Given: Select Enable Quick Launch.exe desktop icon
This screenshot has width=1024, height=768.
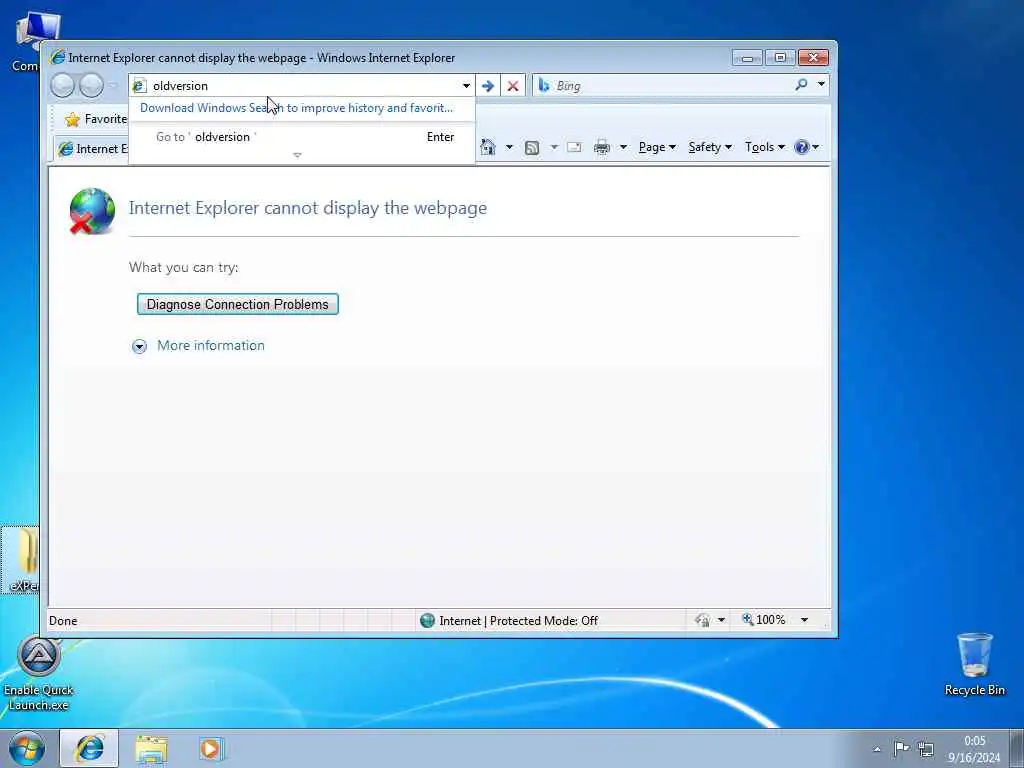Looking at the screenshot, I should click(x=39, y=673).
